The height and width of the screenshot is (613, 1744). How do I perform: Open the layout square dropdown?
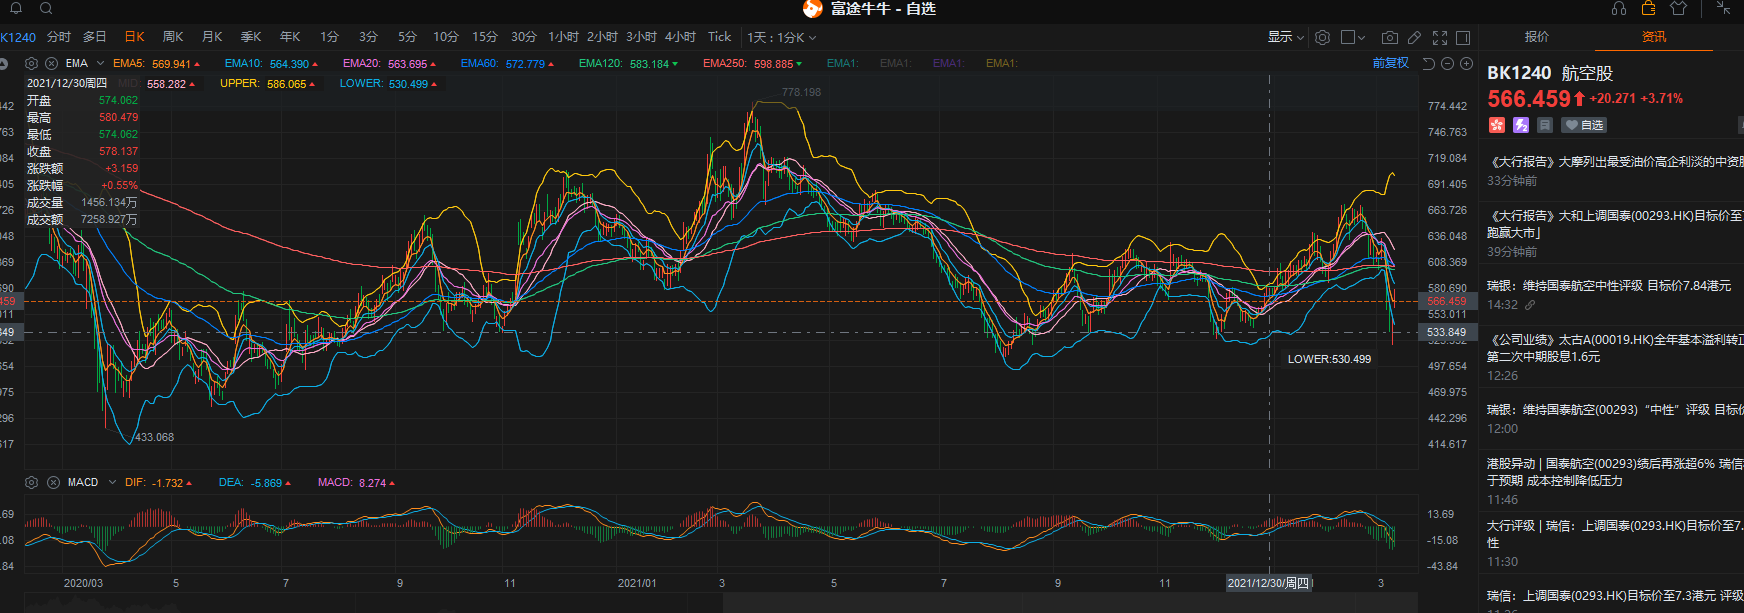(x=1353, y=37)
